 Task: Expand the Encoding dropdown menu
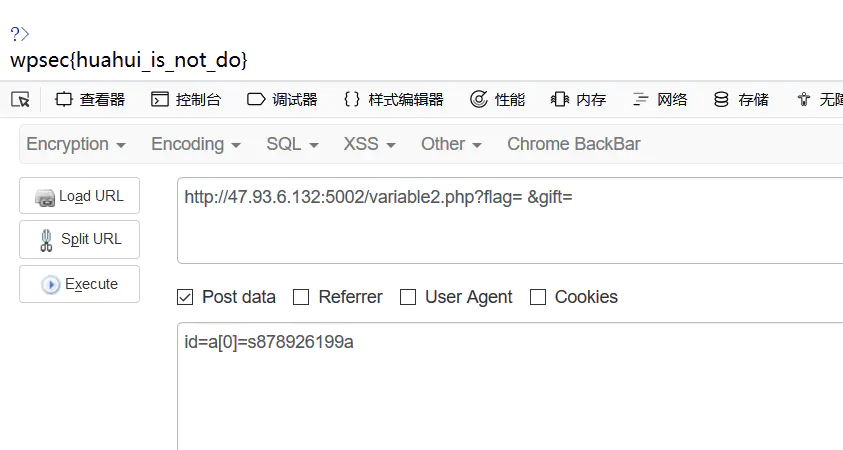coord(196,144)
